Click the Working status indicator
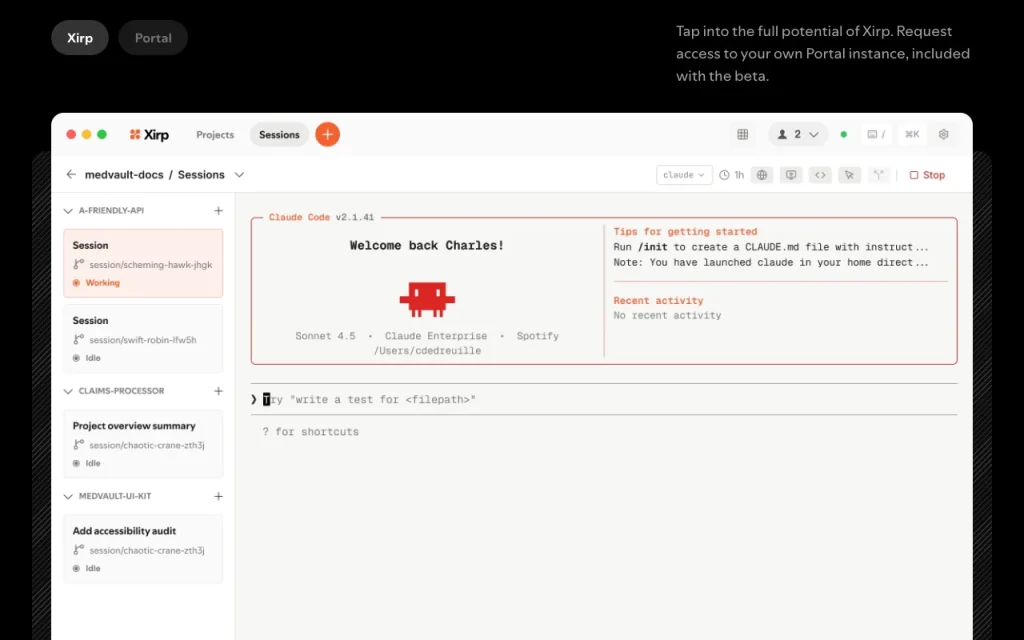The height and width of the screenshot is (640, 1024). [97, 283]
